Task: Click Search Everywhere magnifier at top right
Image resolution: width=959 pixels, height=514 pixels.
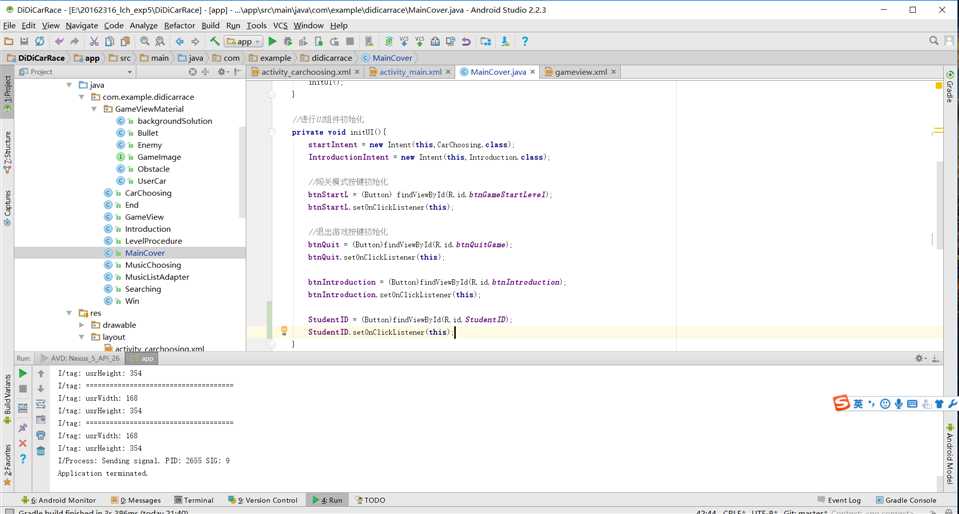Action: coord(933,40)
